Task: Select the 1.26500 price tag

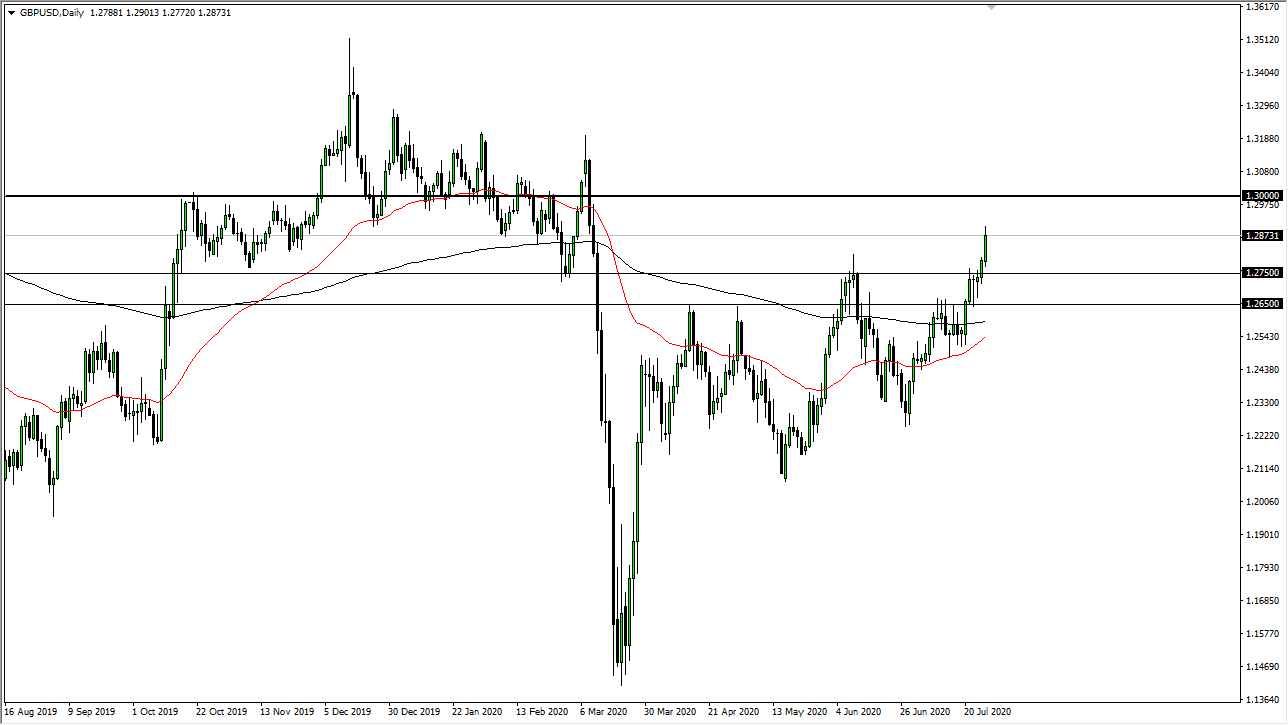Action: (x=1262, y=305)
